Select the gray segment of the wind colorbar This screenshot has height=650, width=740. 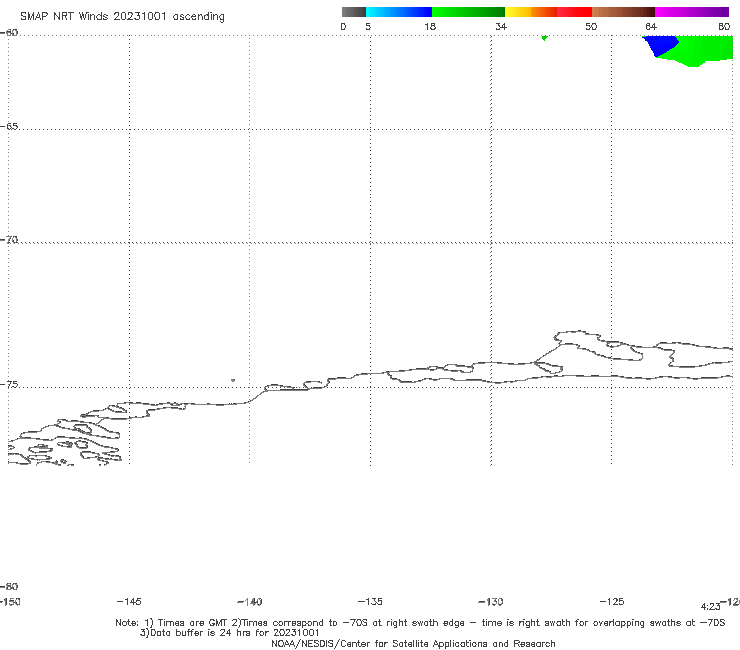(353, 12)
